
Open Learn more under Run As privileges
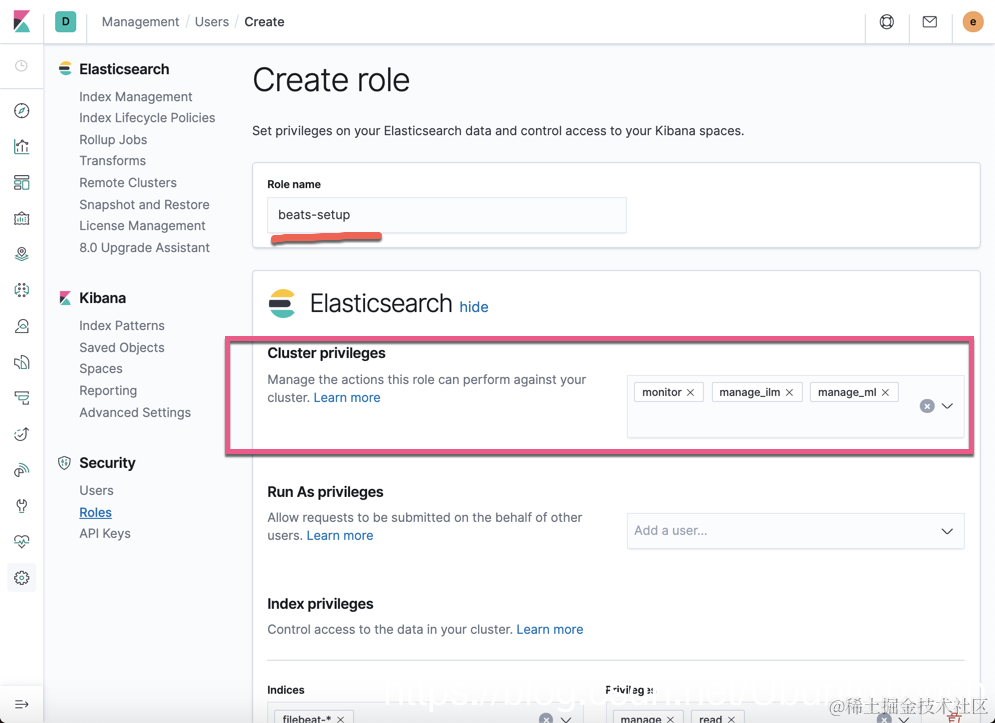[339, 535]
